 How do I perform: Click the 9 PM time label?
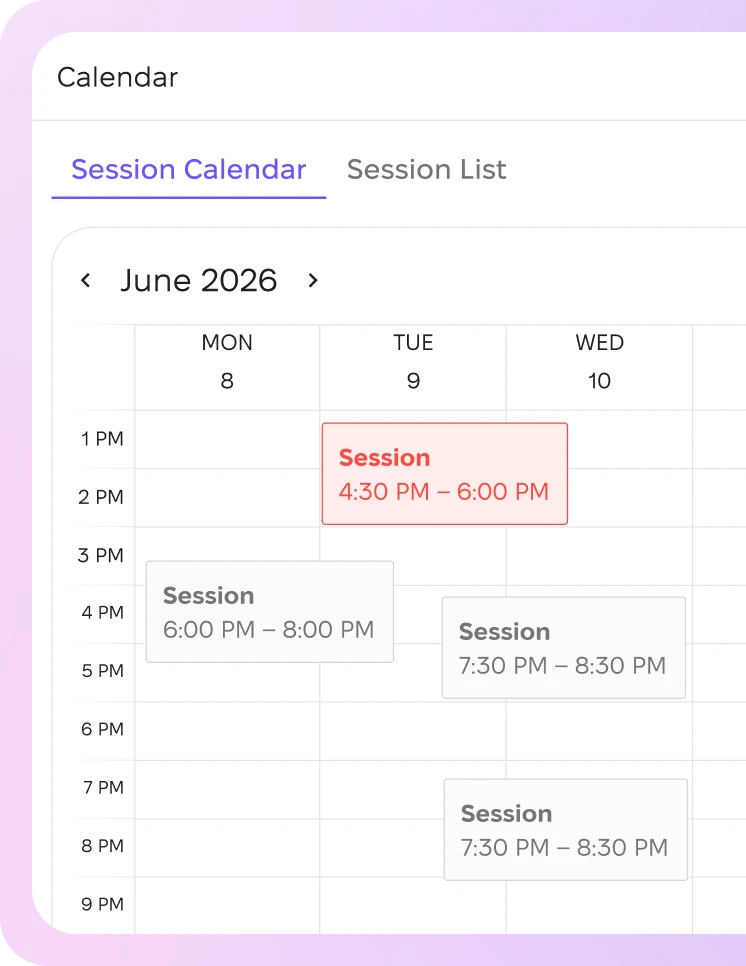click(x=102, y=904)
